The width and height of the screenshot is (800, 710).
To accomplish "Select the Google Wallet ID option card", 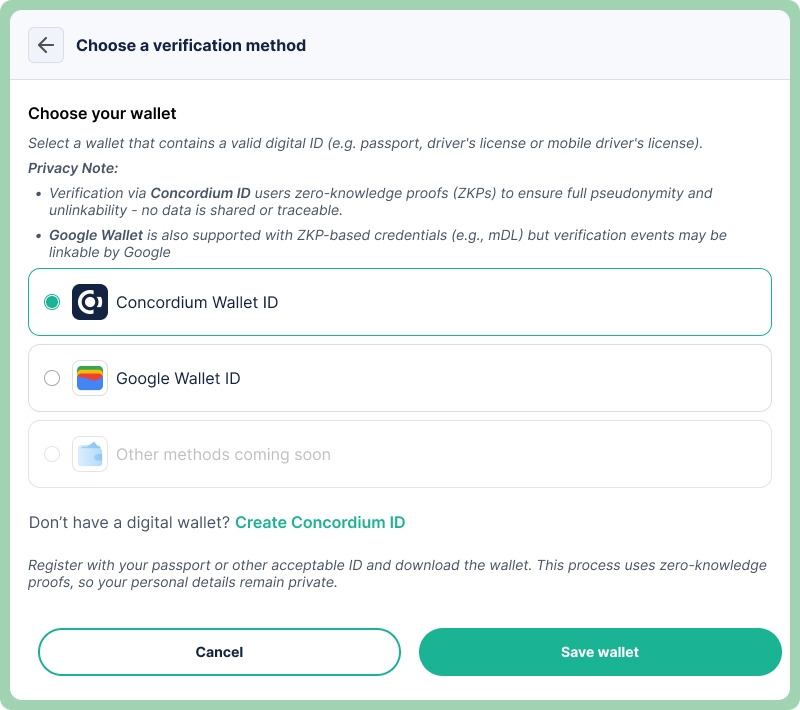I will (400, 378).
